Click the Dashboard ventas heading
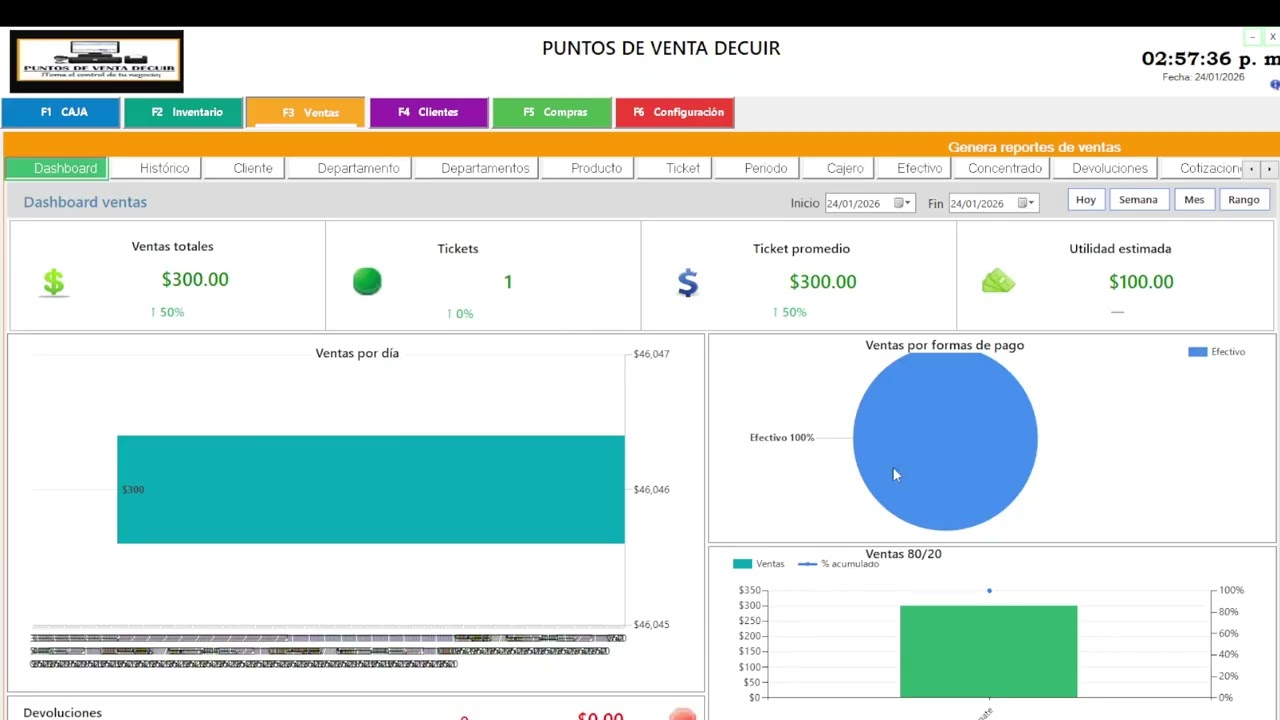Image resolution: width=1280 pixels, height=720 pixels. coord(85,202)
